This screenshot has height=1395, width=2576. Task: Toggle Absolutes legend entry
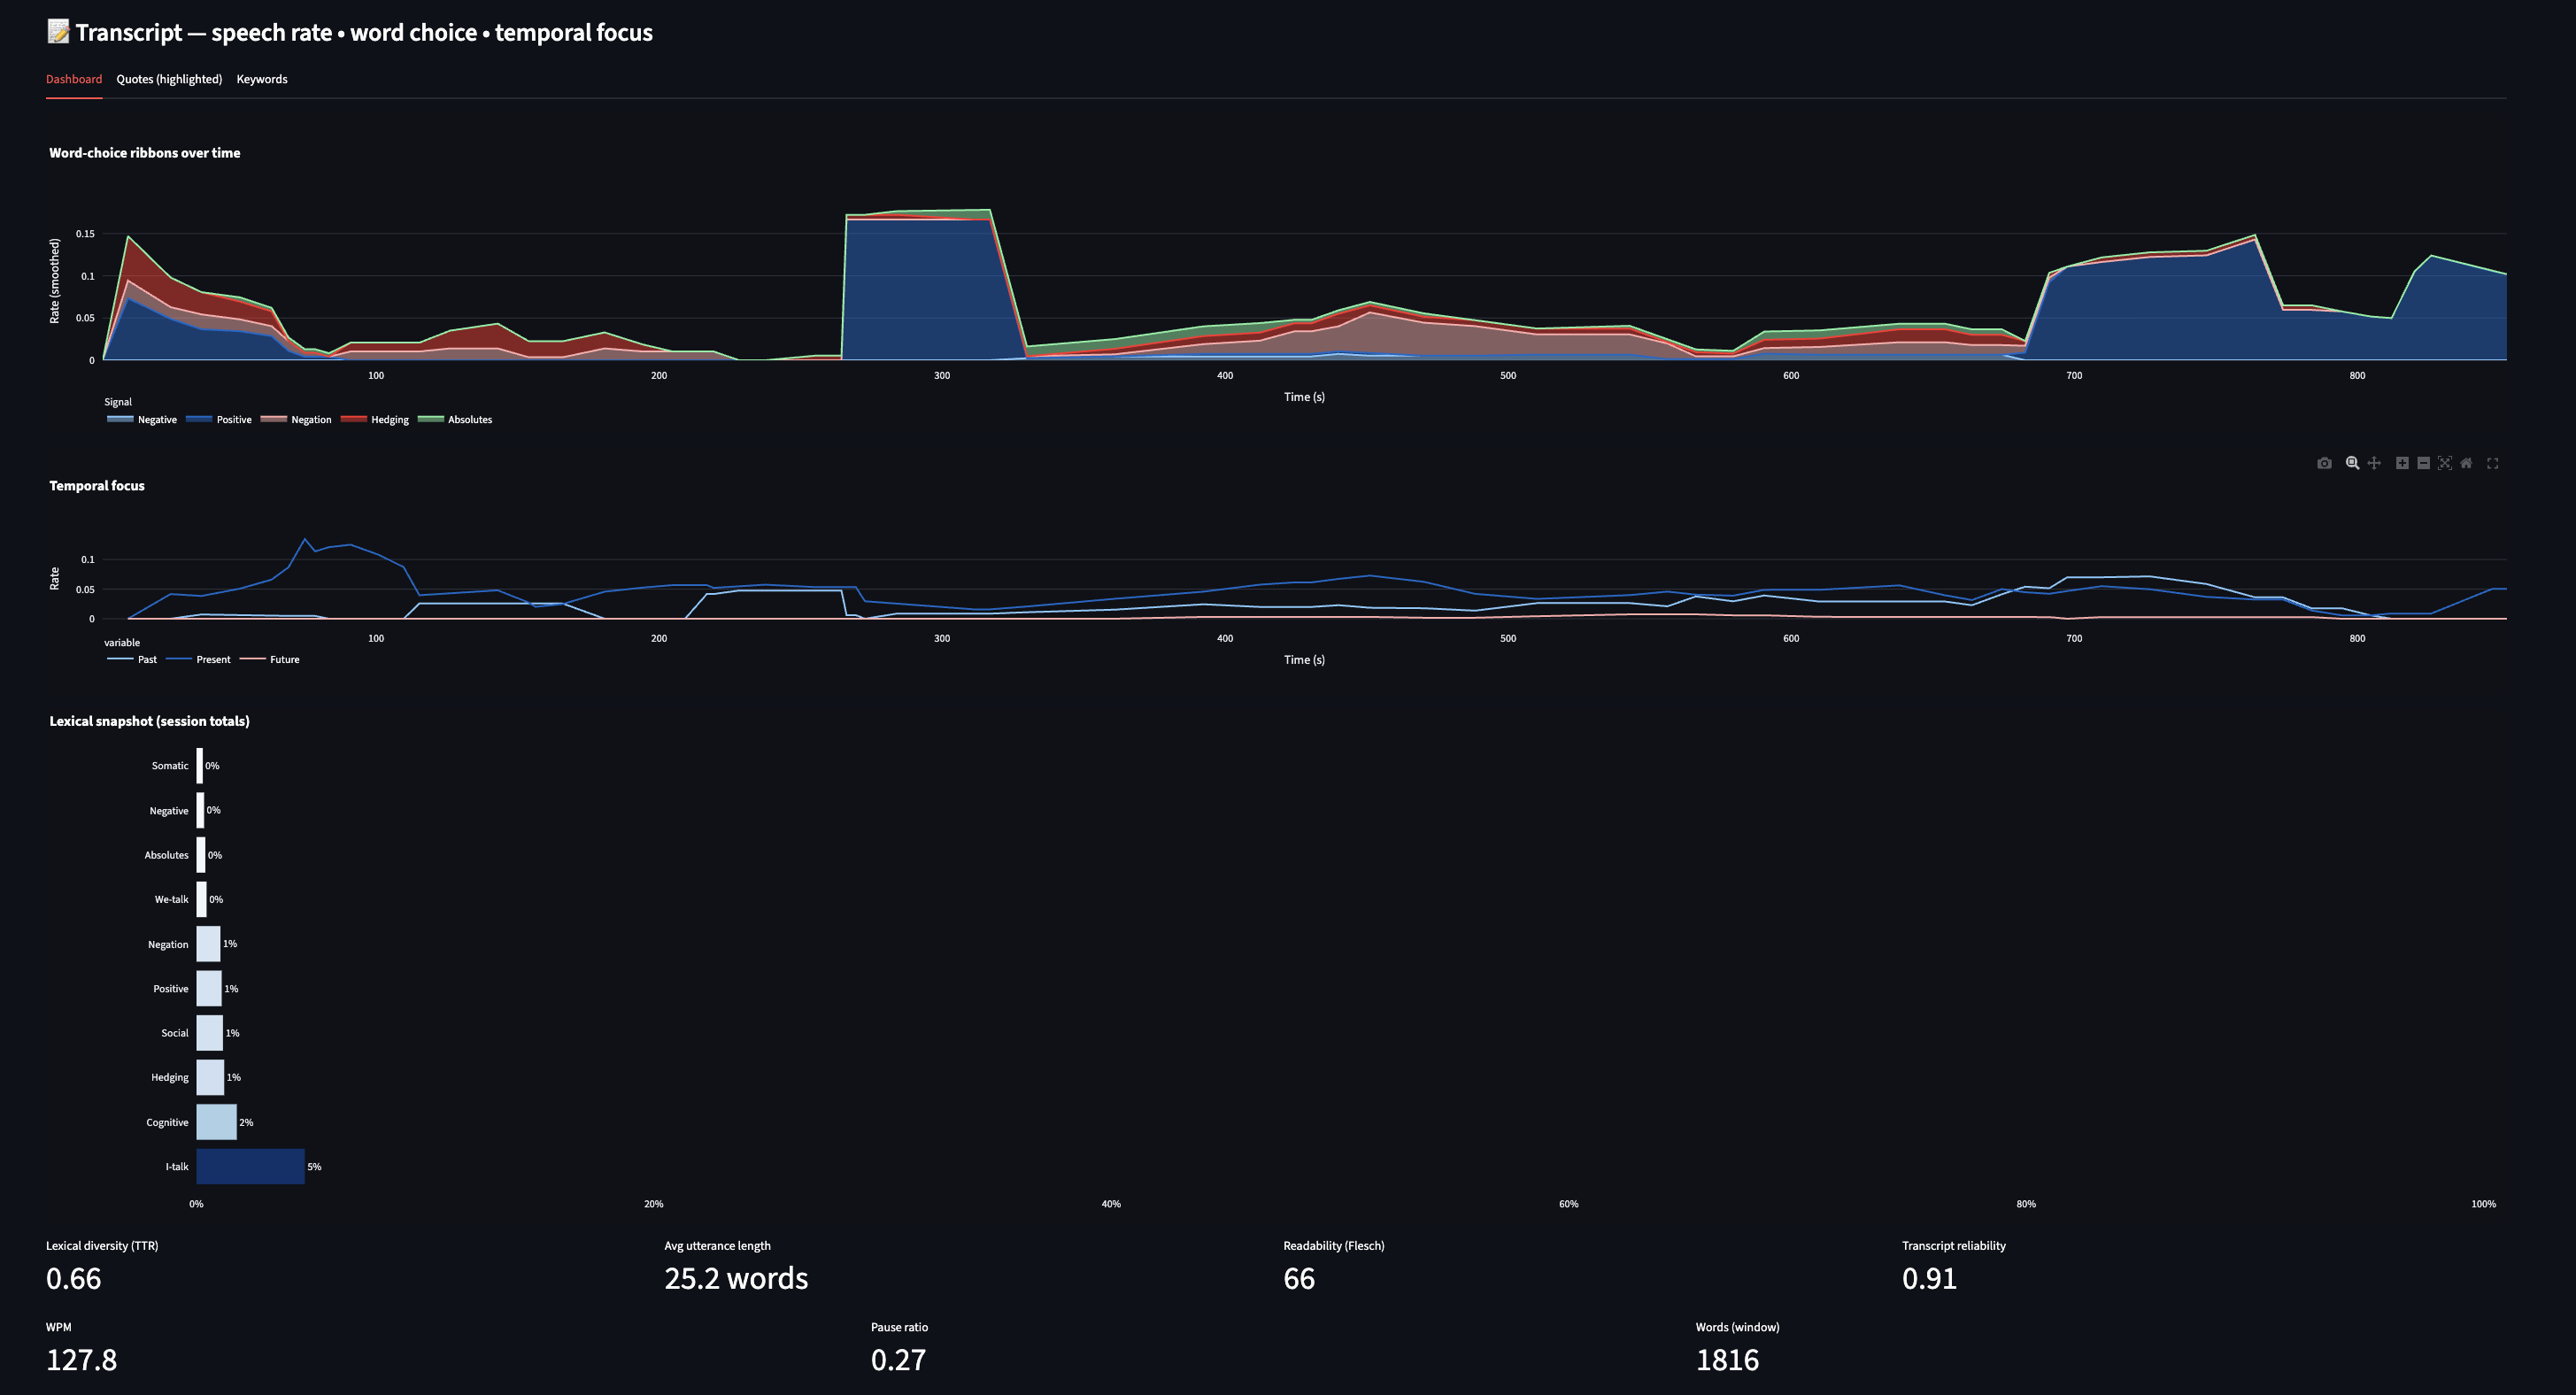point(469,420)
